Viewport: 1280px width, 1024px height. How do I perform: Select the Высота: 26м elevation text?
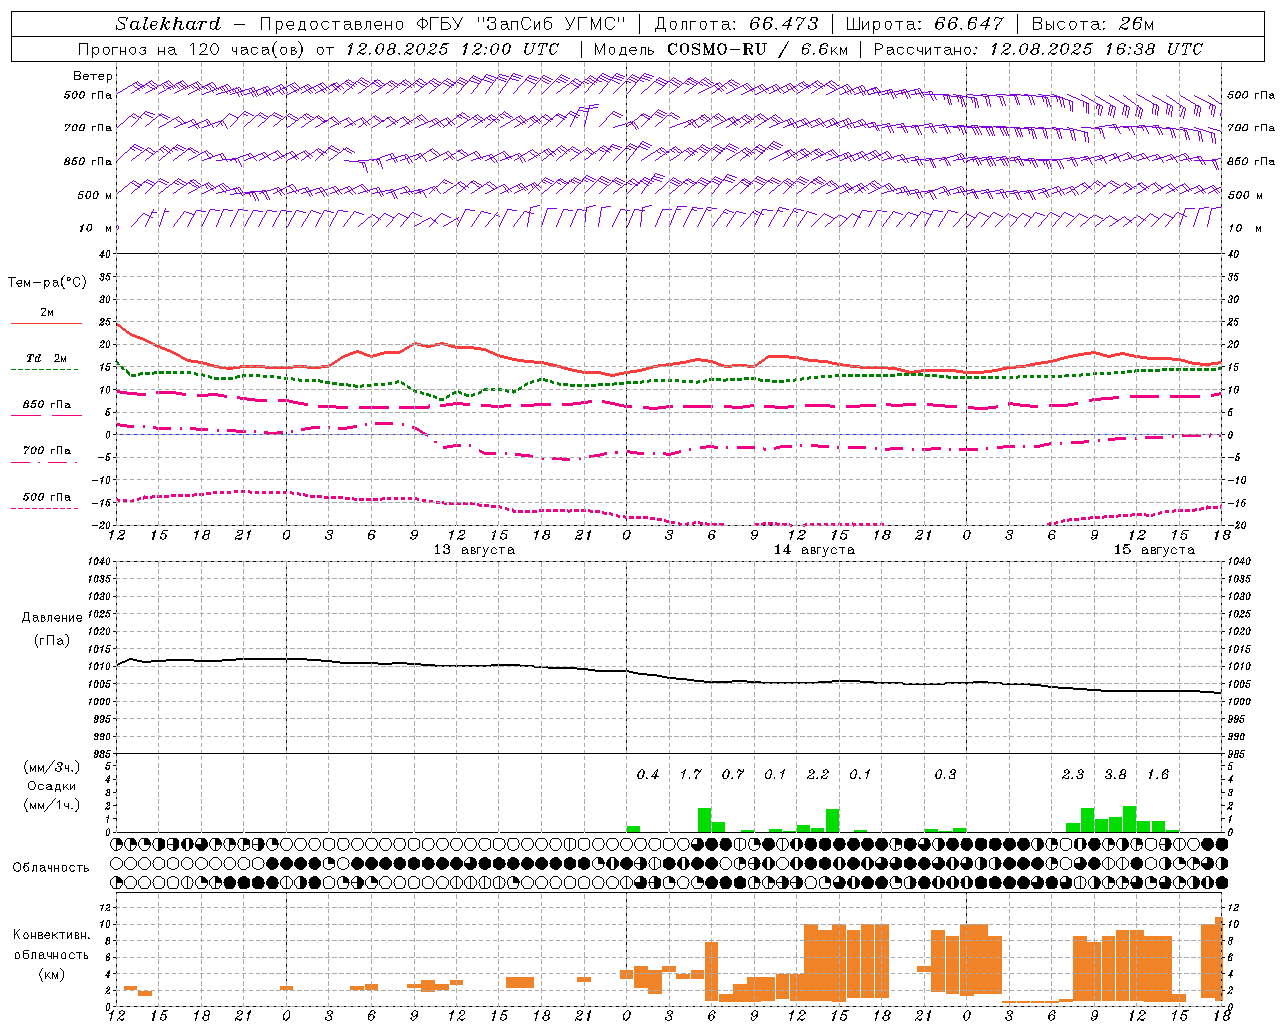(x=1093, y=24)
